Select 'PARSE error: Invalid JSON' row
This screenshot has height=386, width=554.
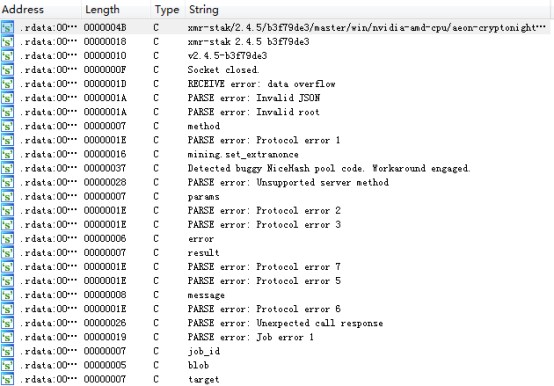pos(276,98)
